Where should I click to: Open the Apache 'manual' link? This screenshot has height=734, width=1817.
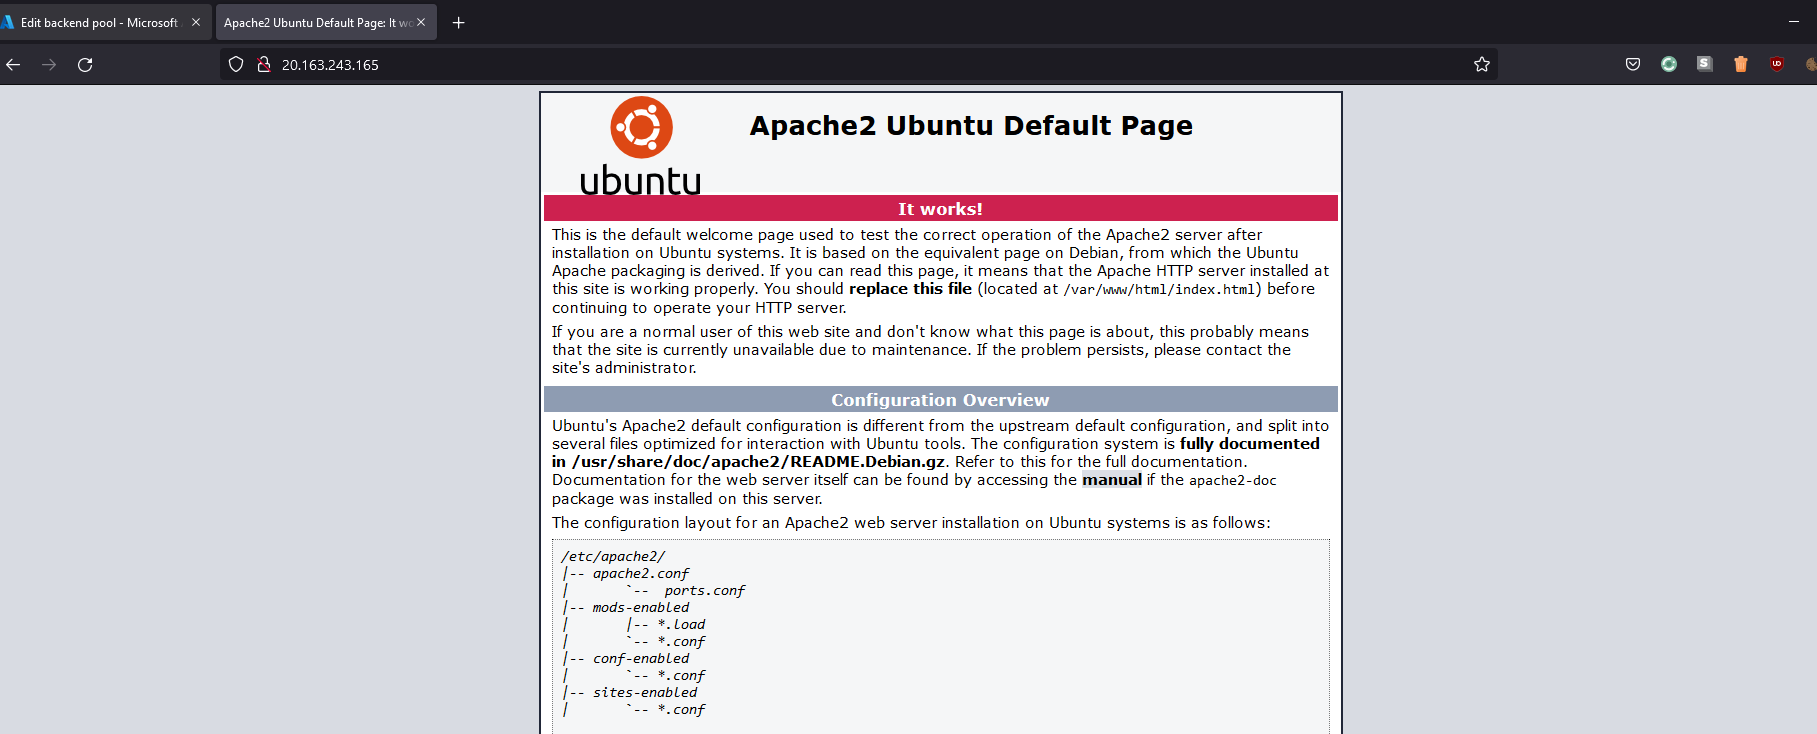(1111, 480)
